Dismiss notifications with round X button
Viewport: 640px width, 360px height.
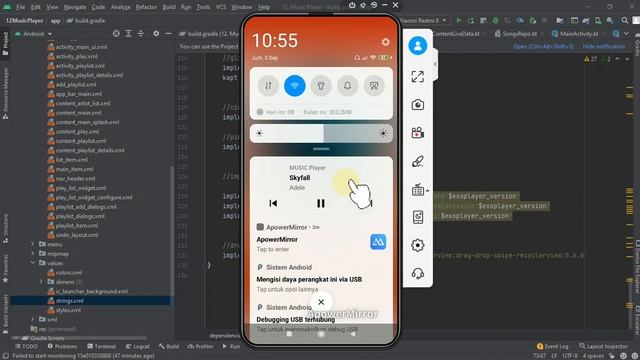tap(321, 302)
